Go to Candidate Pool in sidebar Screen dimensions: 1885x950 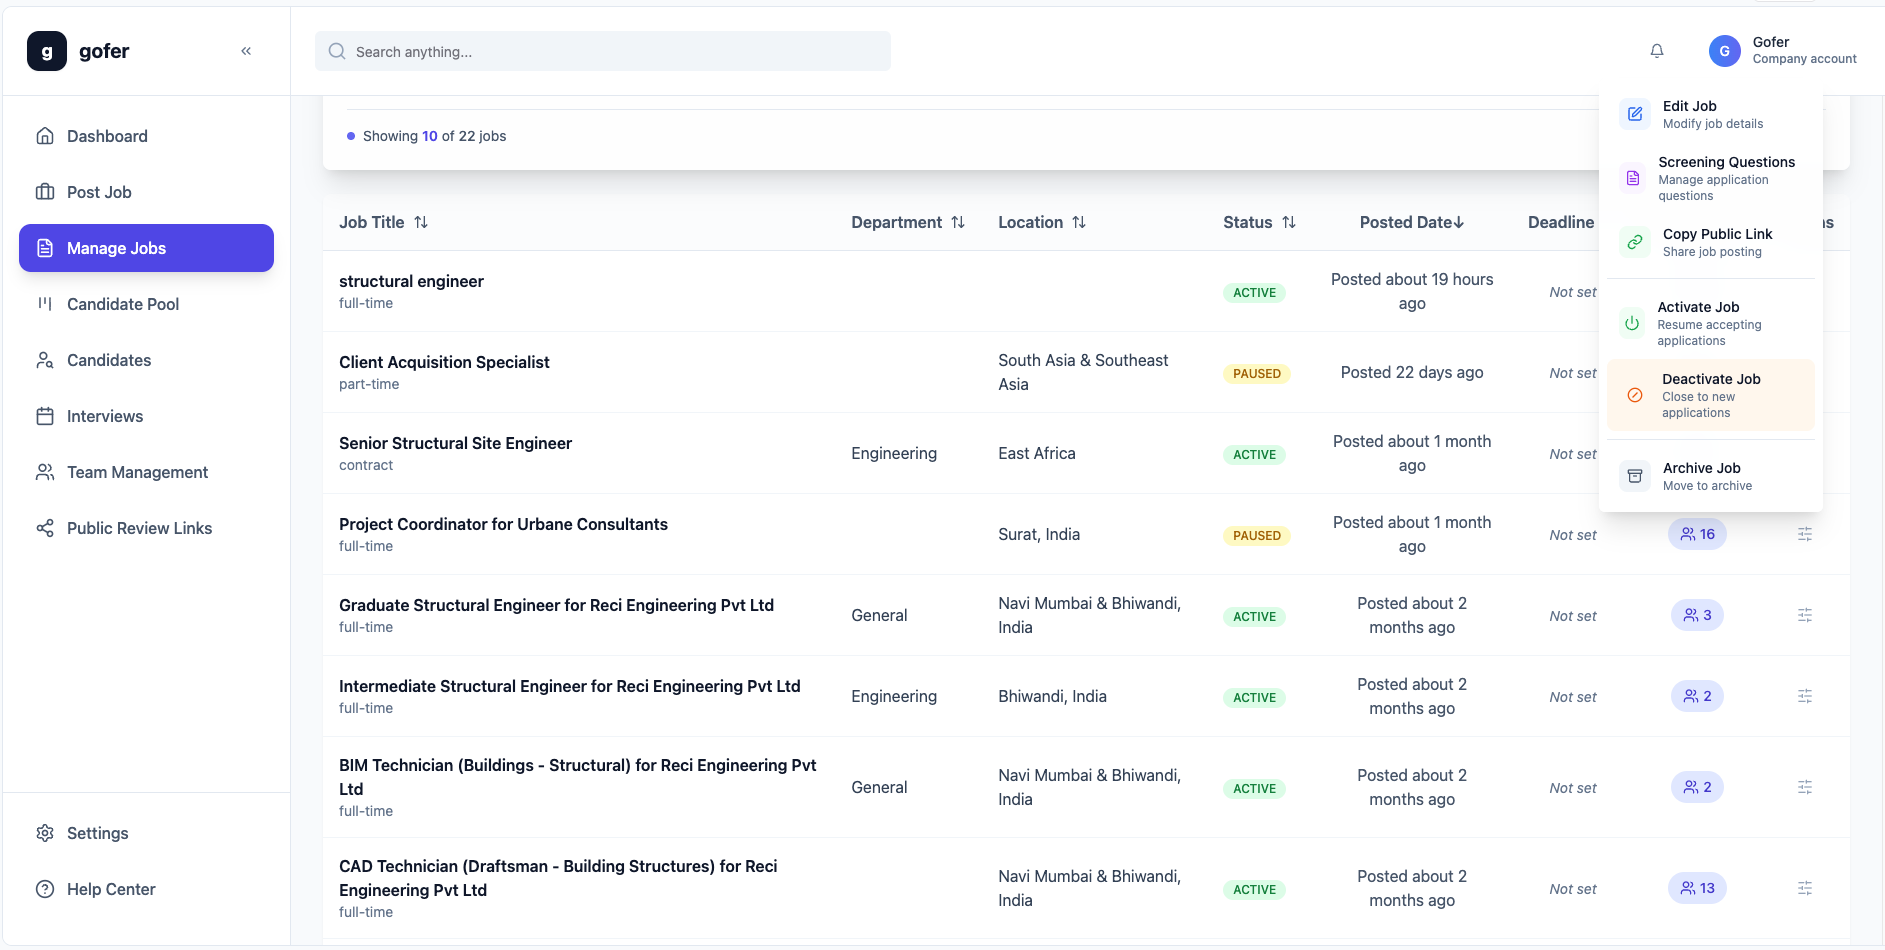(123, 304)
